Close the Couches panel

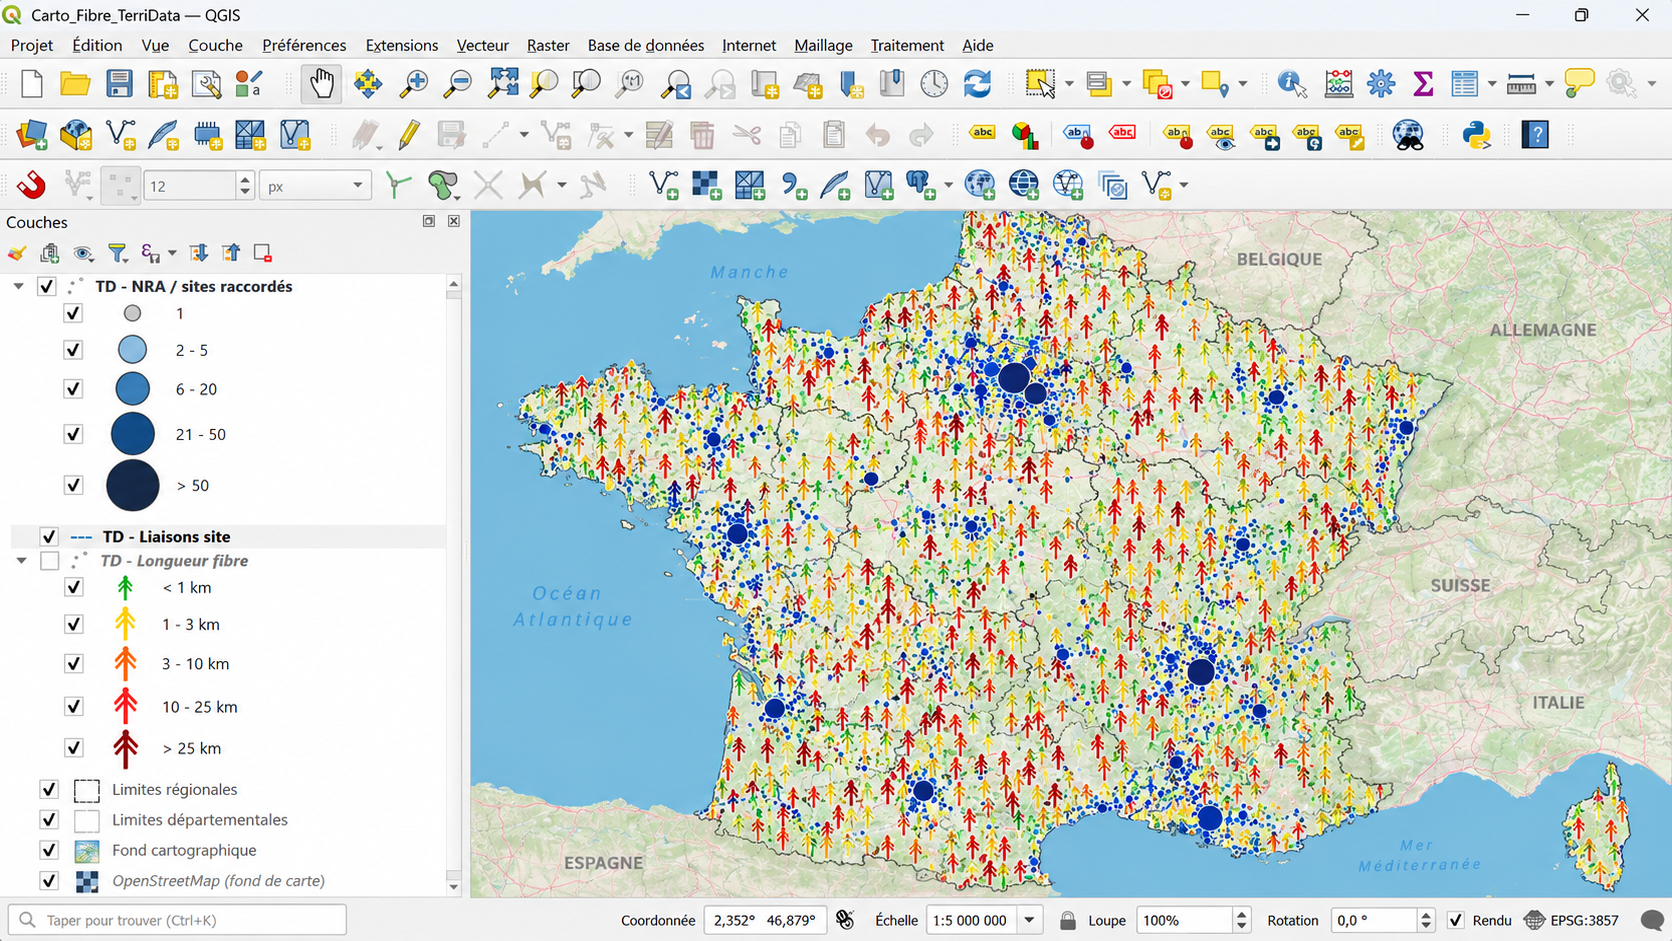(x=454, y=221)
